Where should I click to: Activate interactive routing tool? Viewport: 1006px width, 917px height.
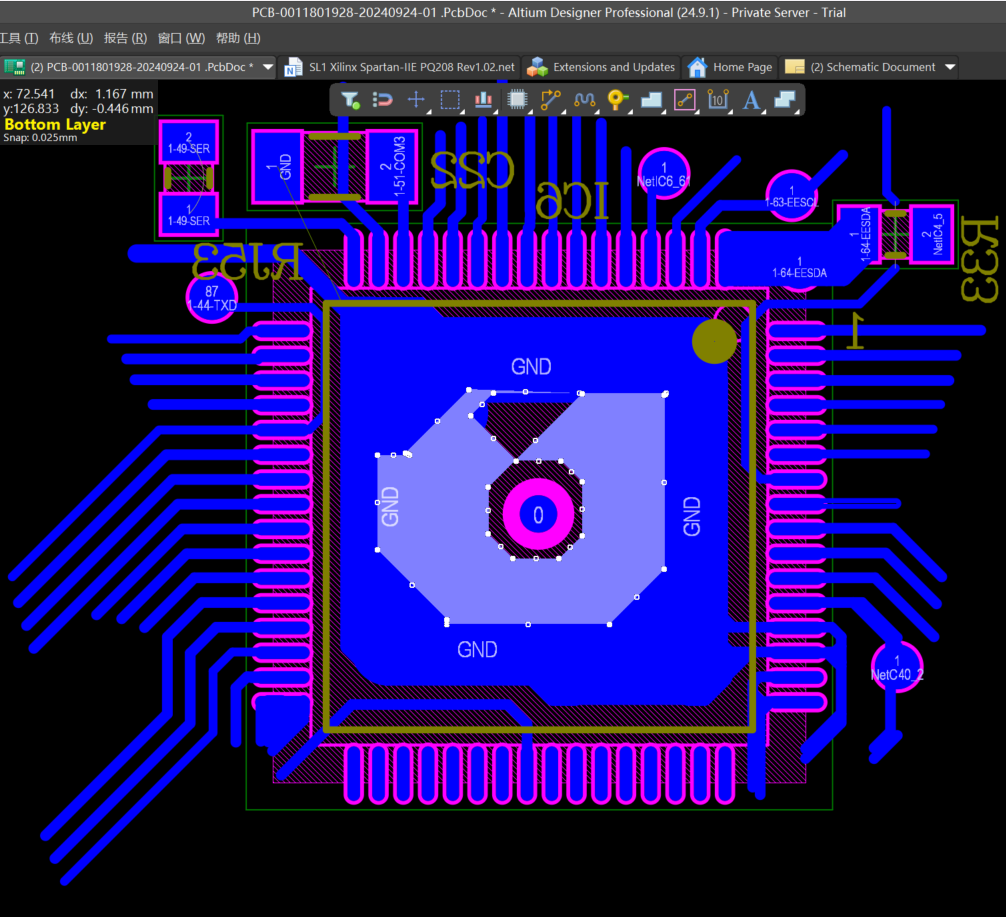[x=550, y=100]
